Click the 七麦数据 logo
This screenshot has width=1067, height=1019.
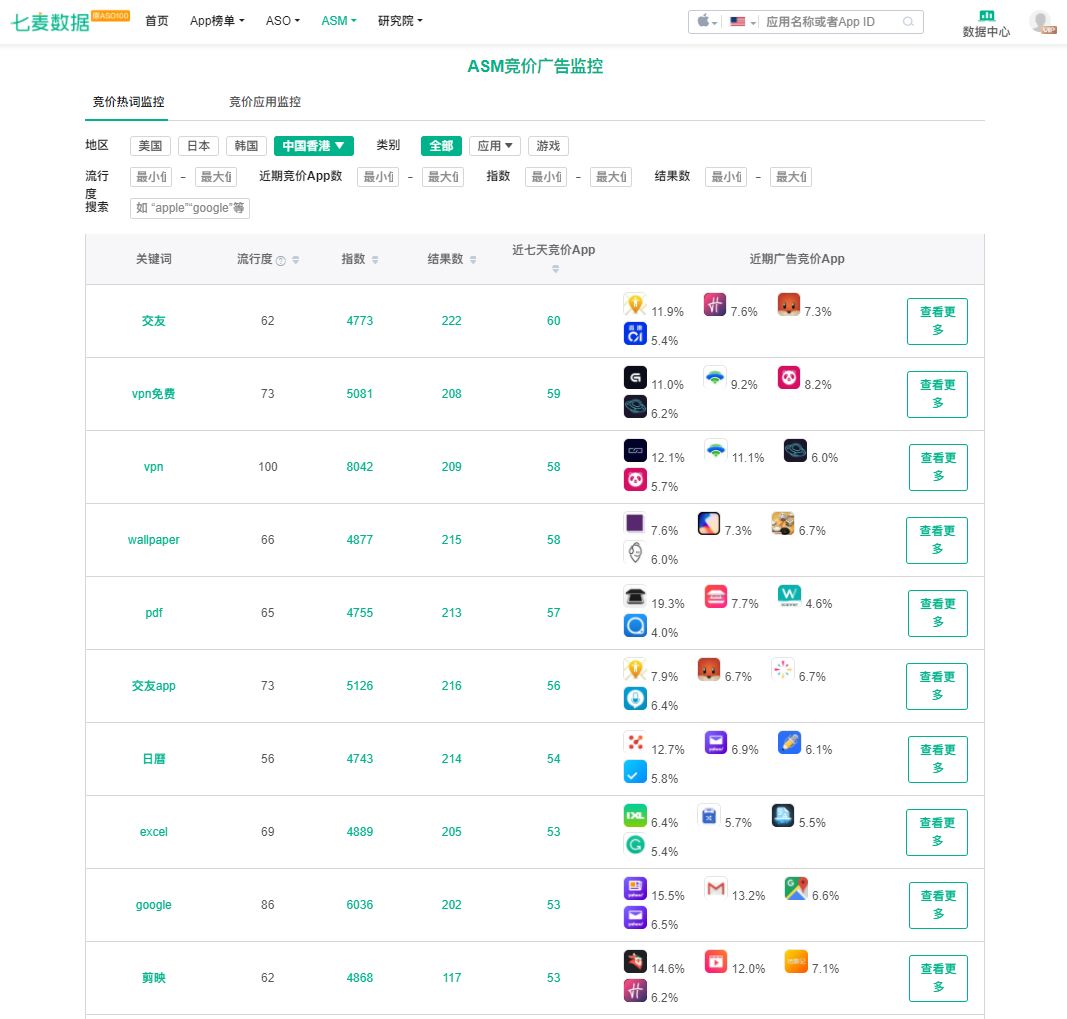coord(50,22)
